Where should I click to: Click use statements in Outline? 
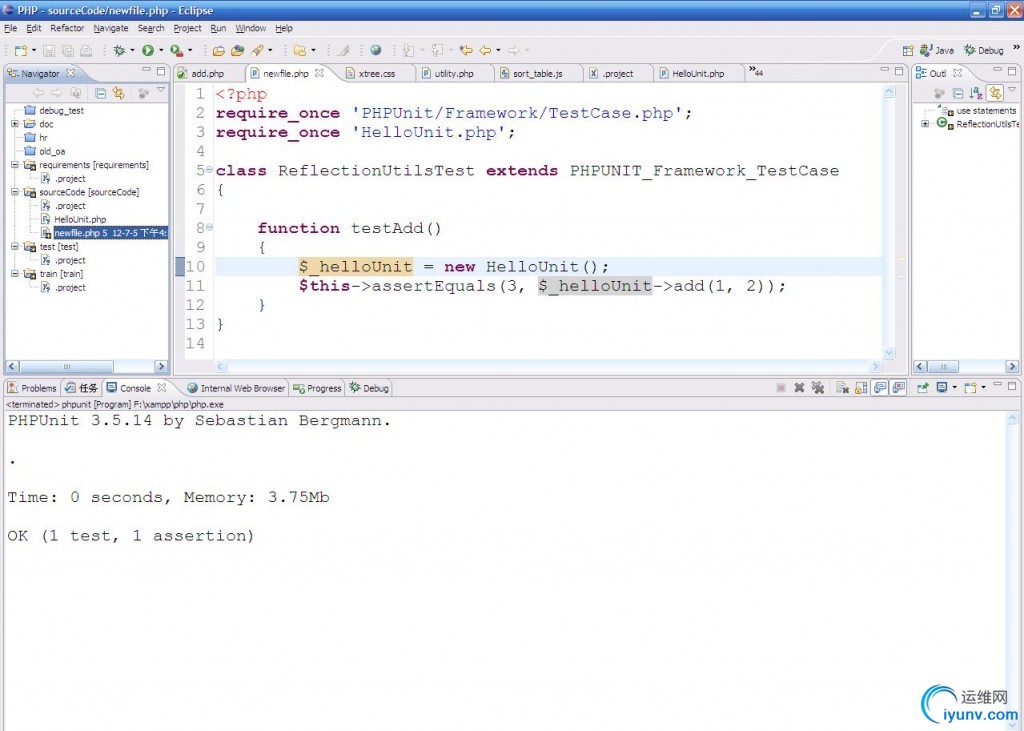click(985, 111)
